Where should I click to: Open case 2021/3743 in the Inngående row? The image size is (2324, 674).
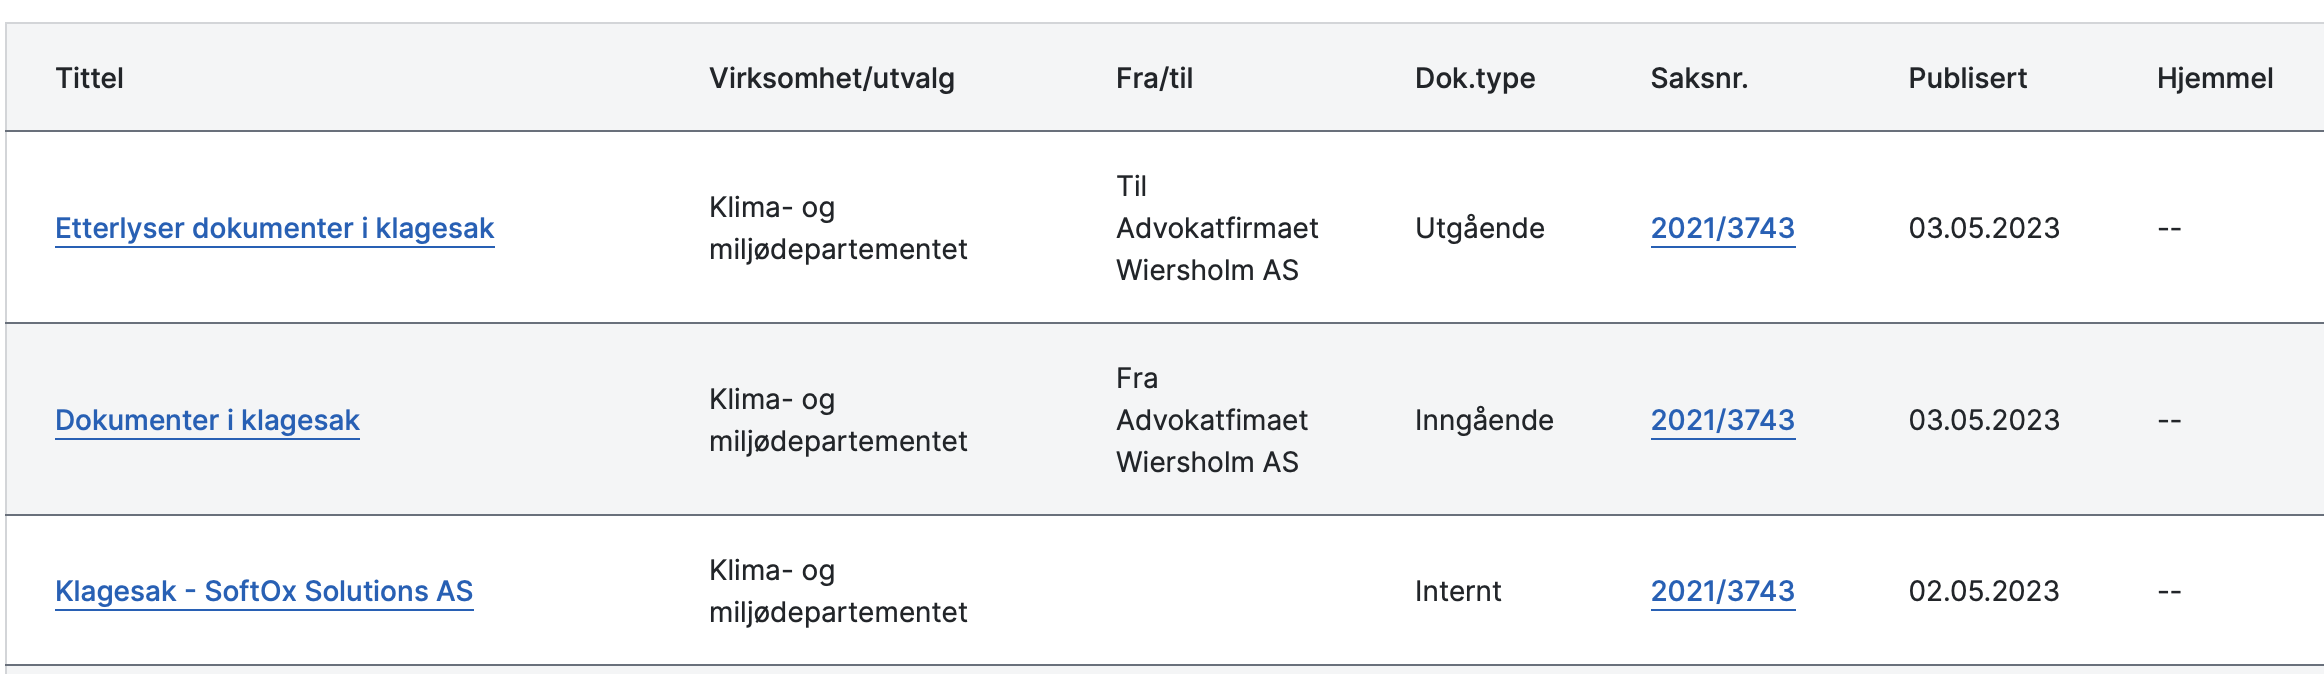1722,420
